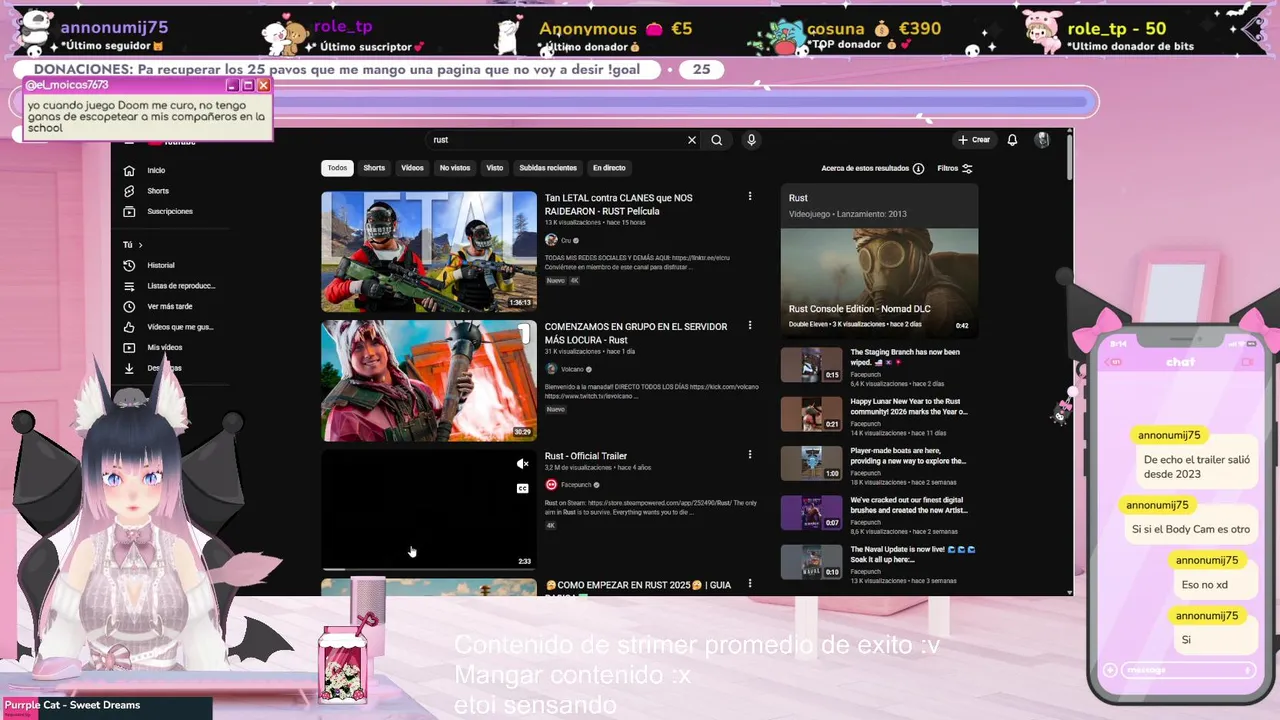The image size is (1280, 720).
Task: Click the Nuevo badge under Volcano video
Action: [555, 409]
